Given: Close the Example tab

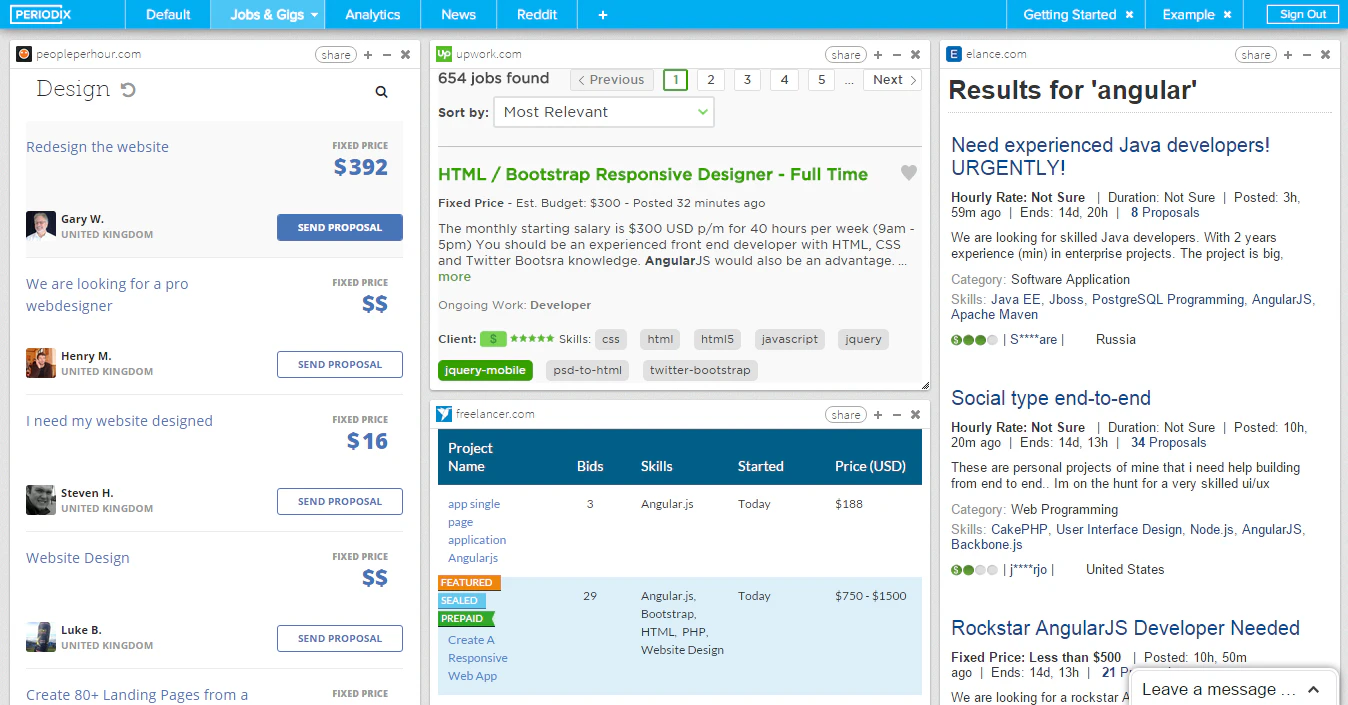Looking at the screenshot, I should (x=1226, y=15).
